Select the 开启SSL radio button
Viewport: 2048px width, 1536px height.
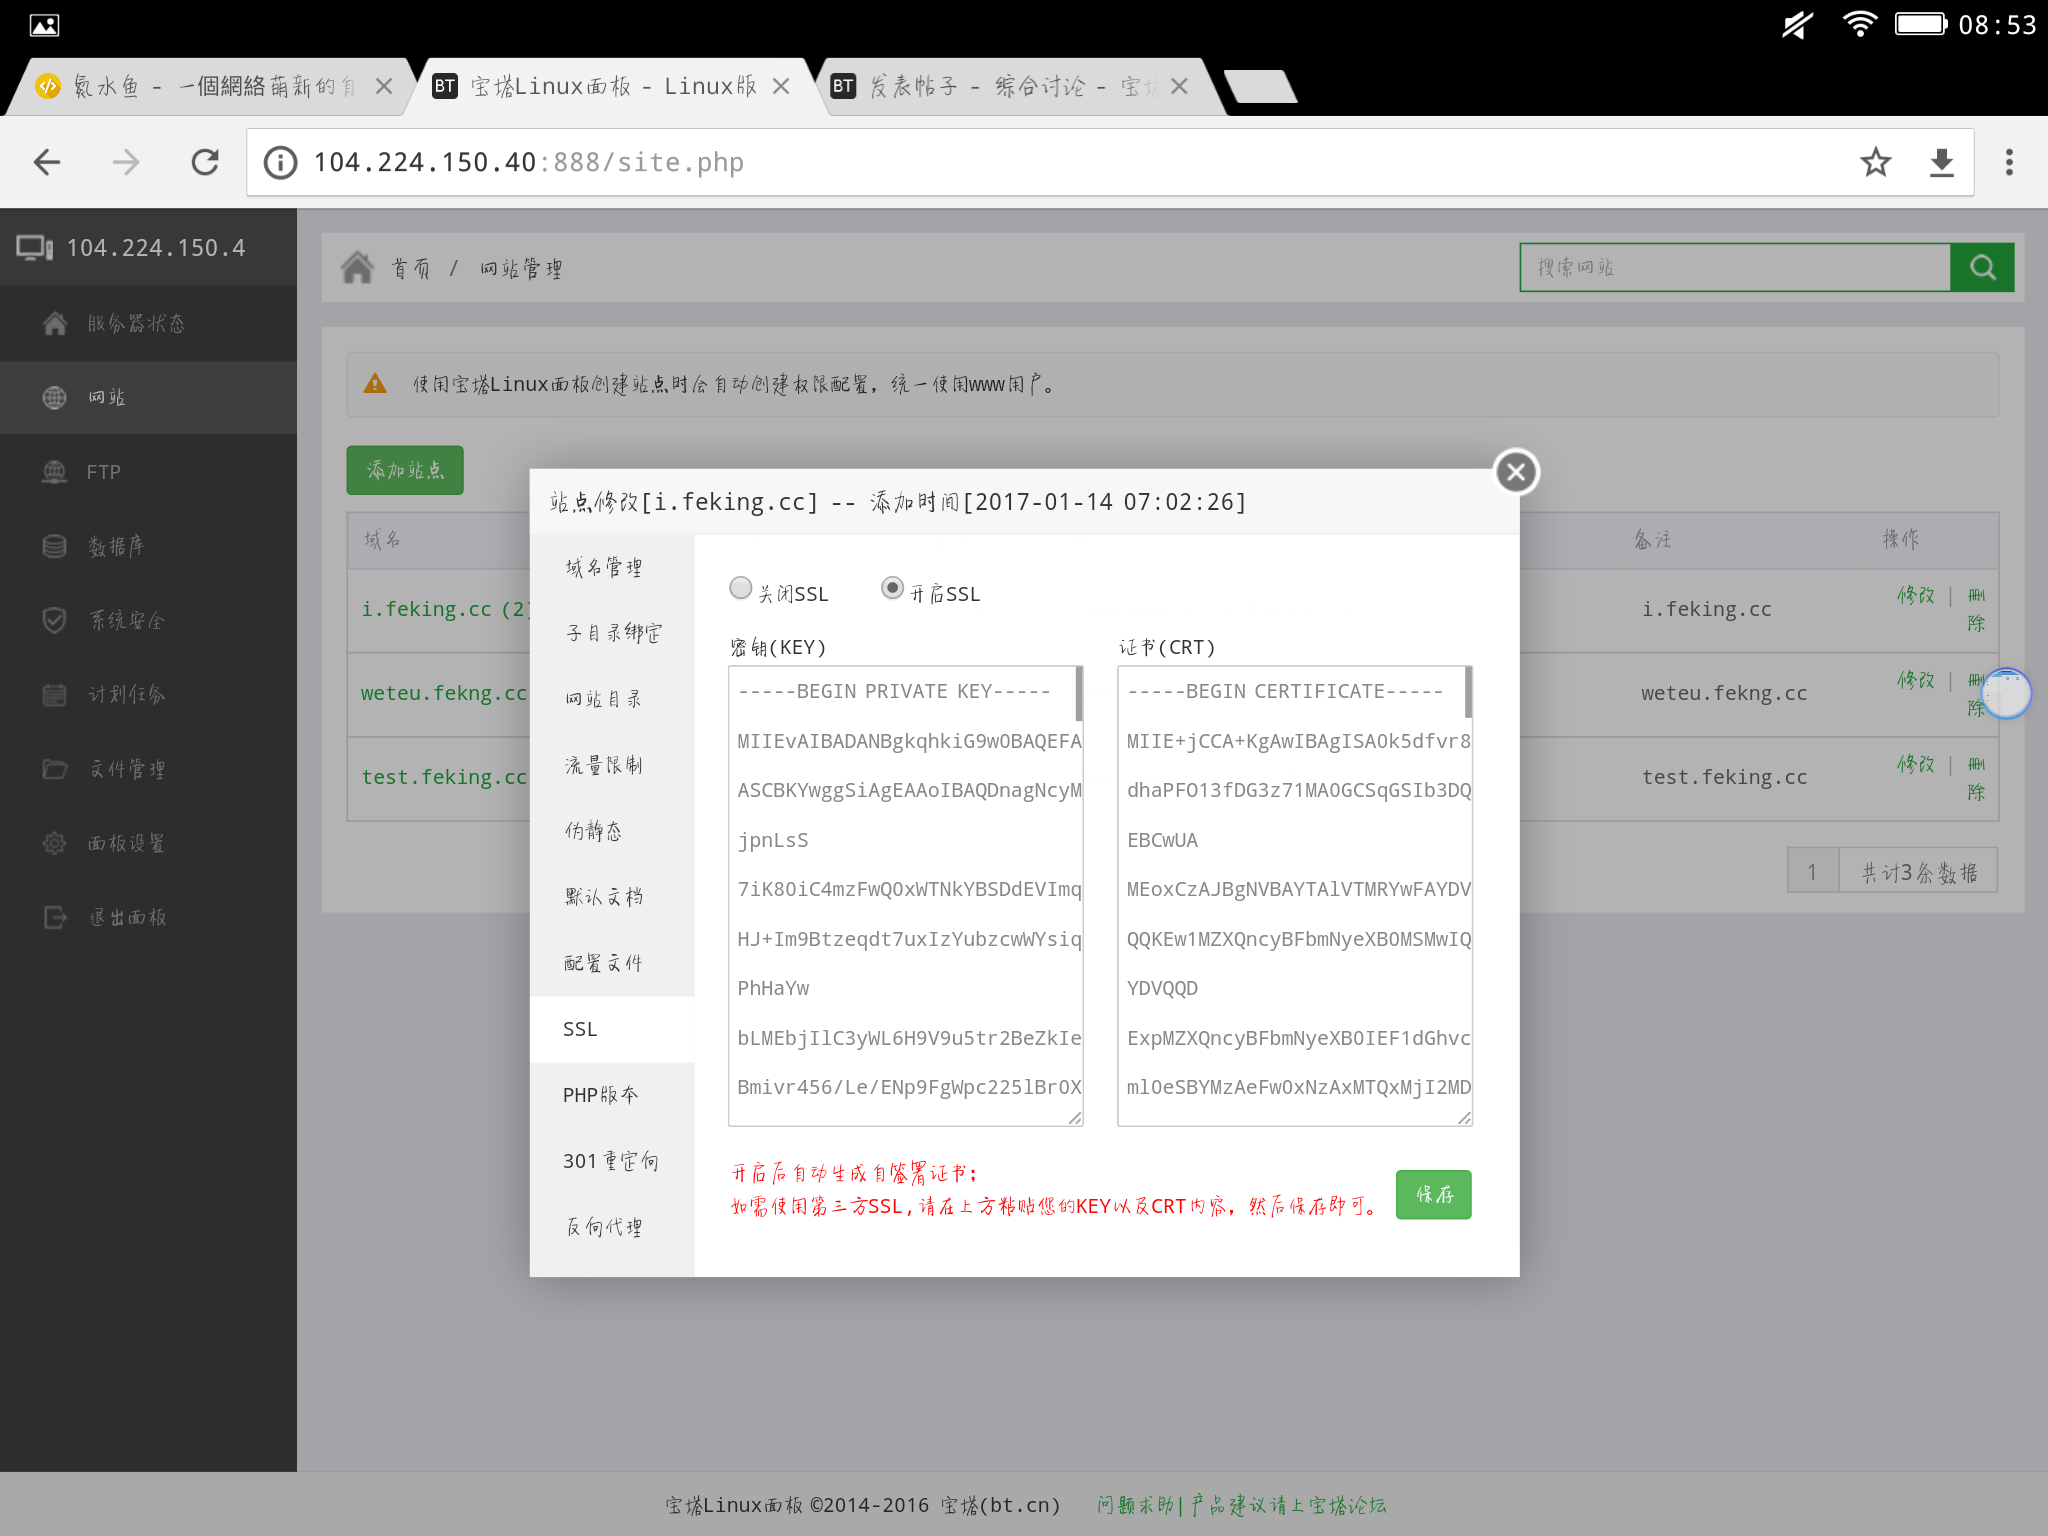click(892, 588)
